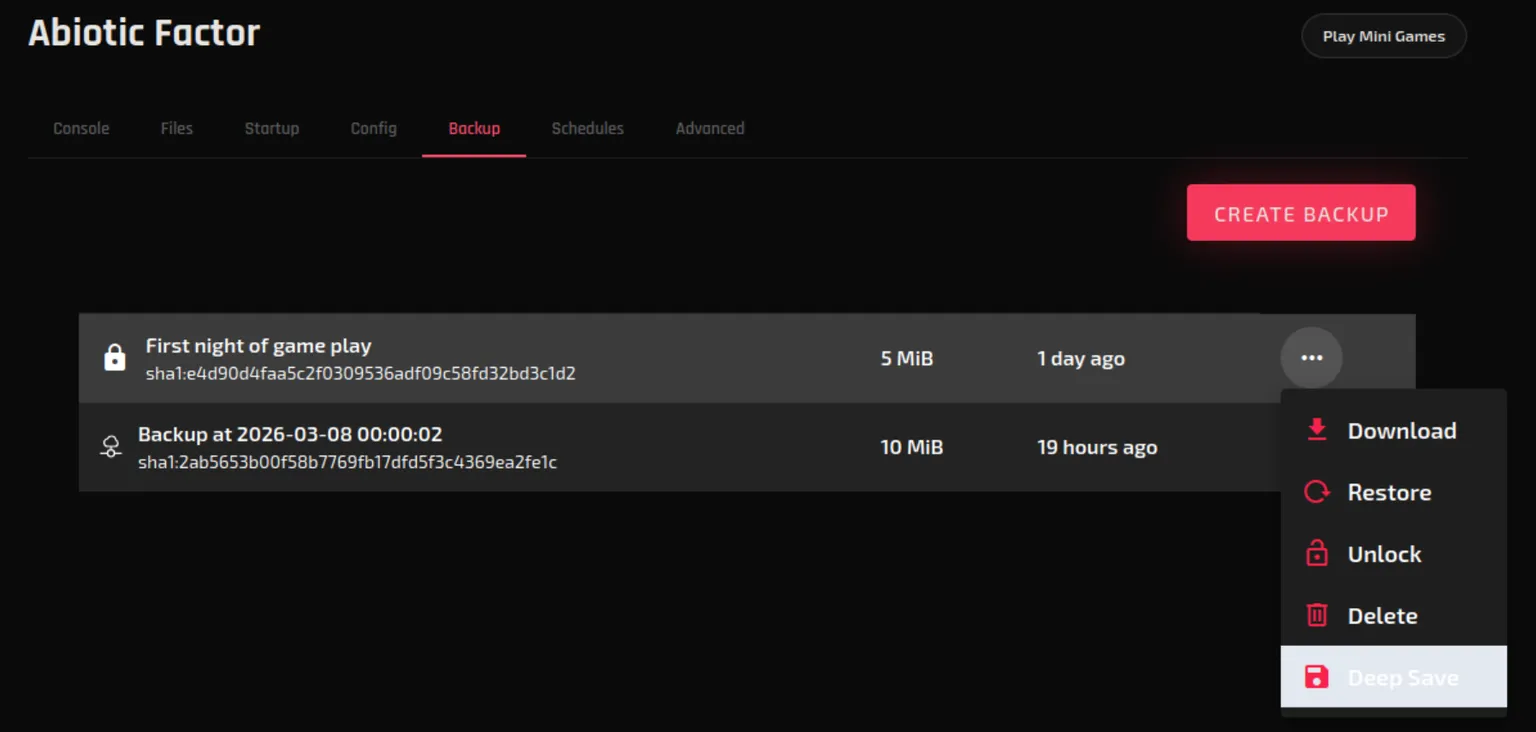The image size is (1536, 732).
Task: Click the lock icon on First night backup
Action: click(115, 357)
